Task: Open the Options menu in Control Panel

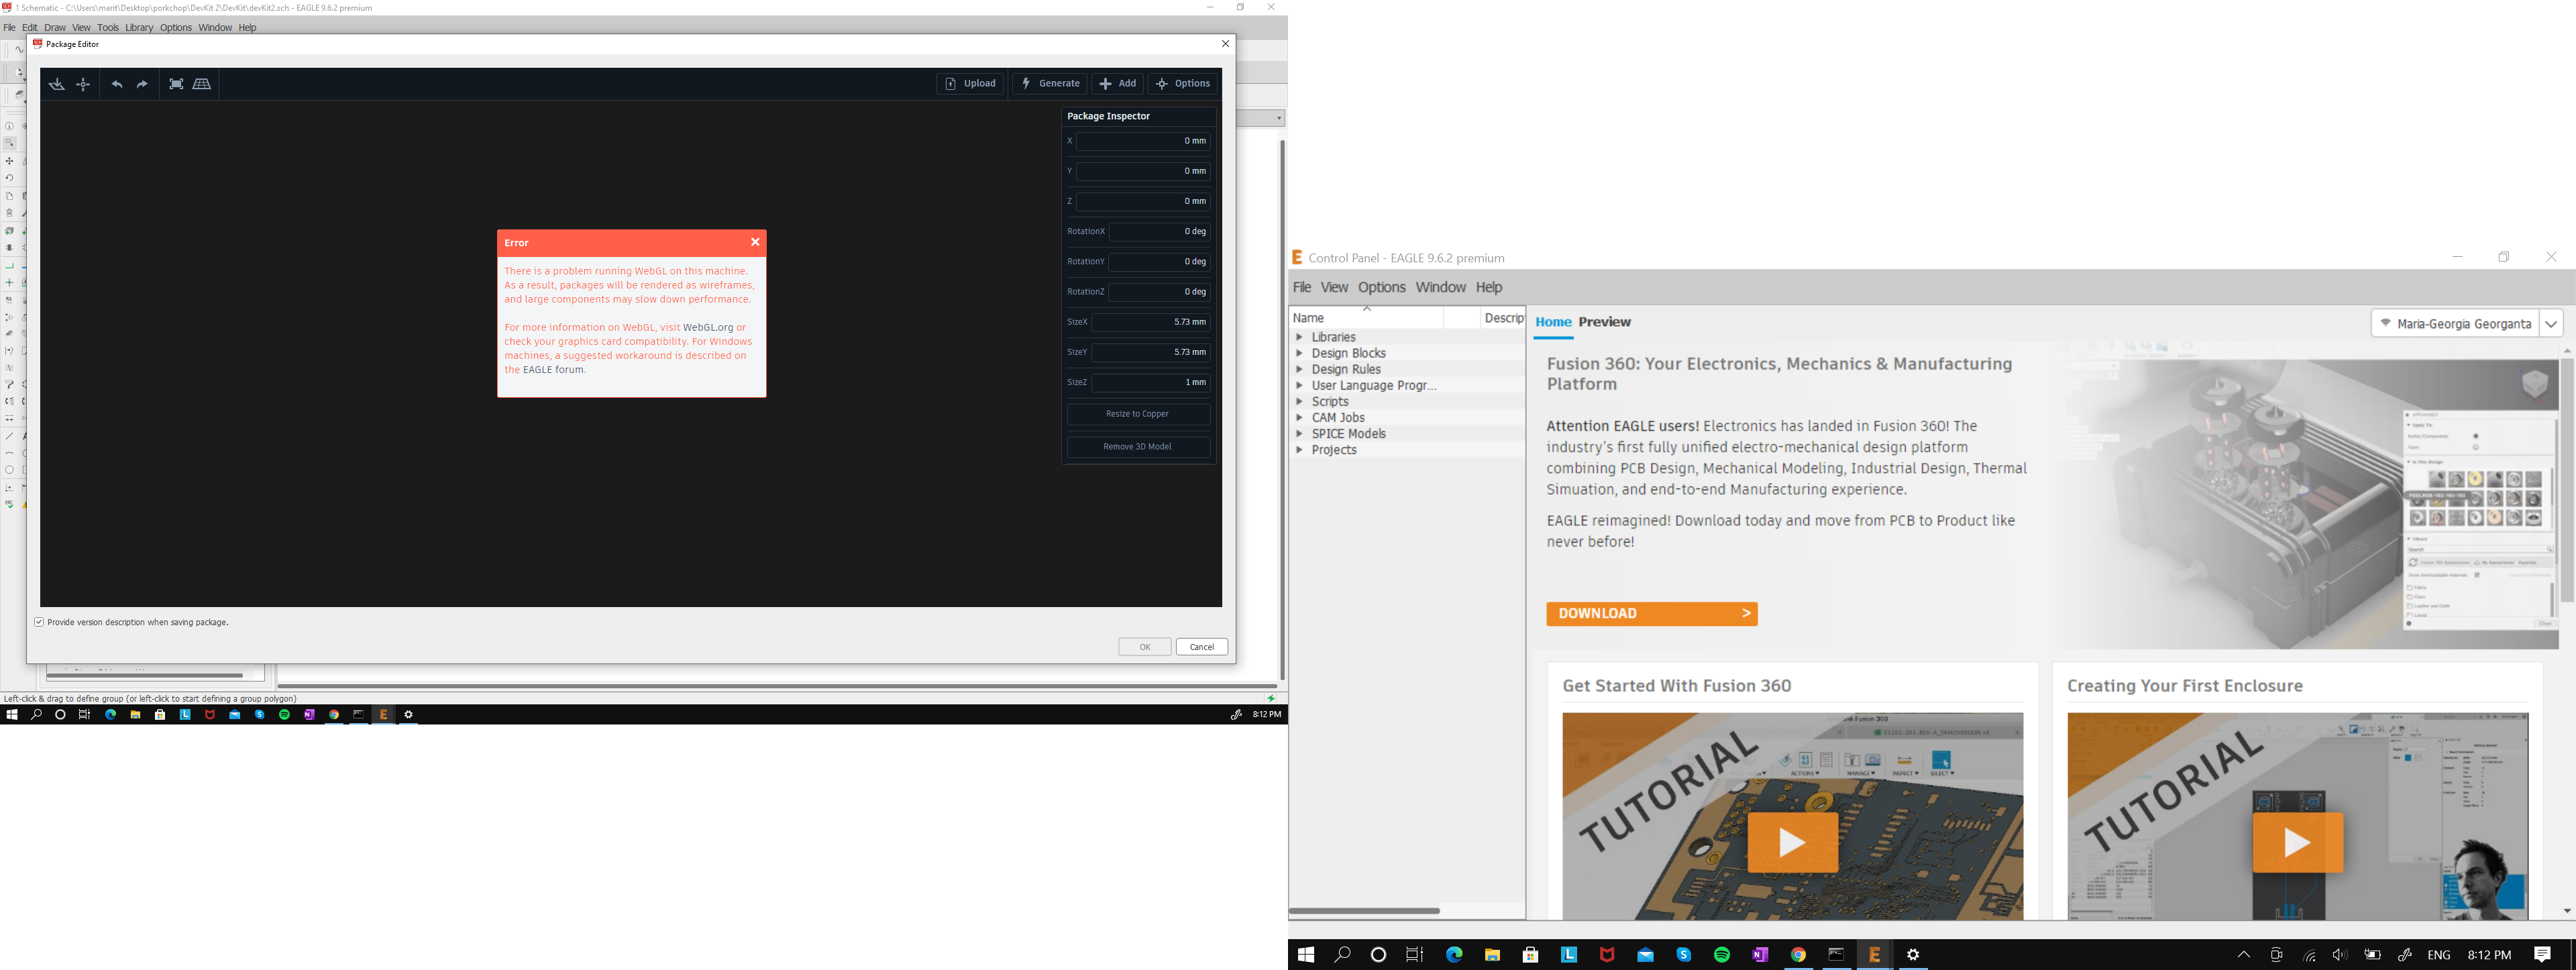Action: pyautogui.click(x=1382, y=287)
